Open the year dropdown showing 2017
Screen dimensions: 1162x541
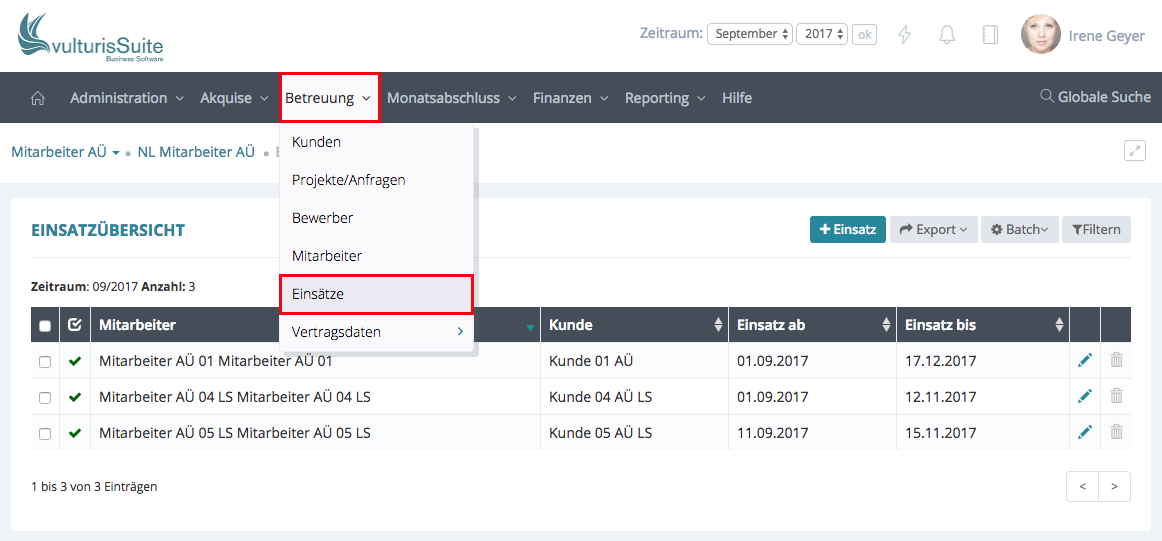point(822,34)
